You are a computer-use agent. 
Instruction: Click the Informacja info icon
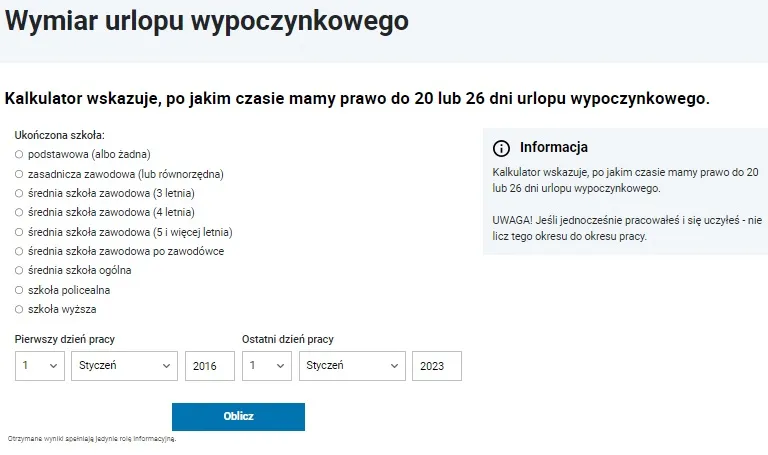[x=502, y=149]
